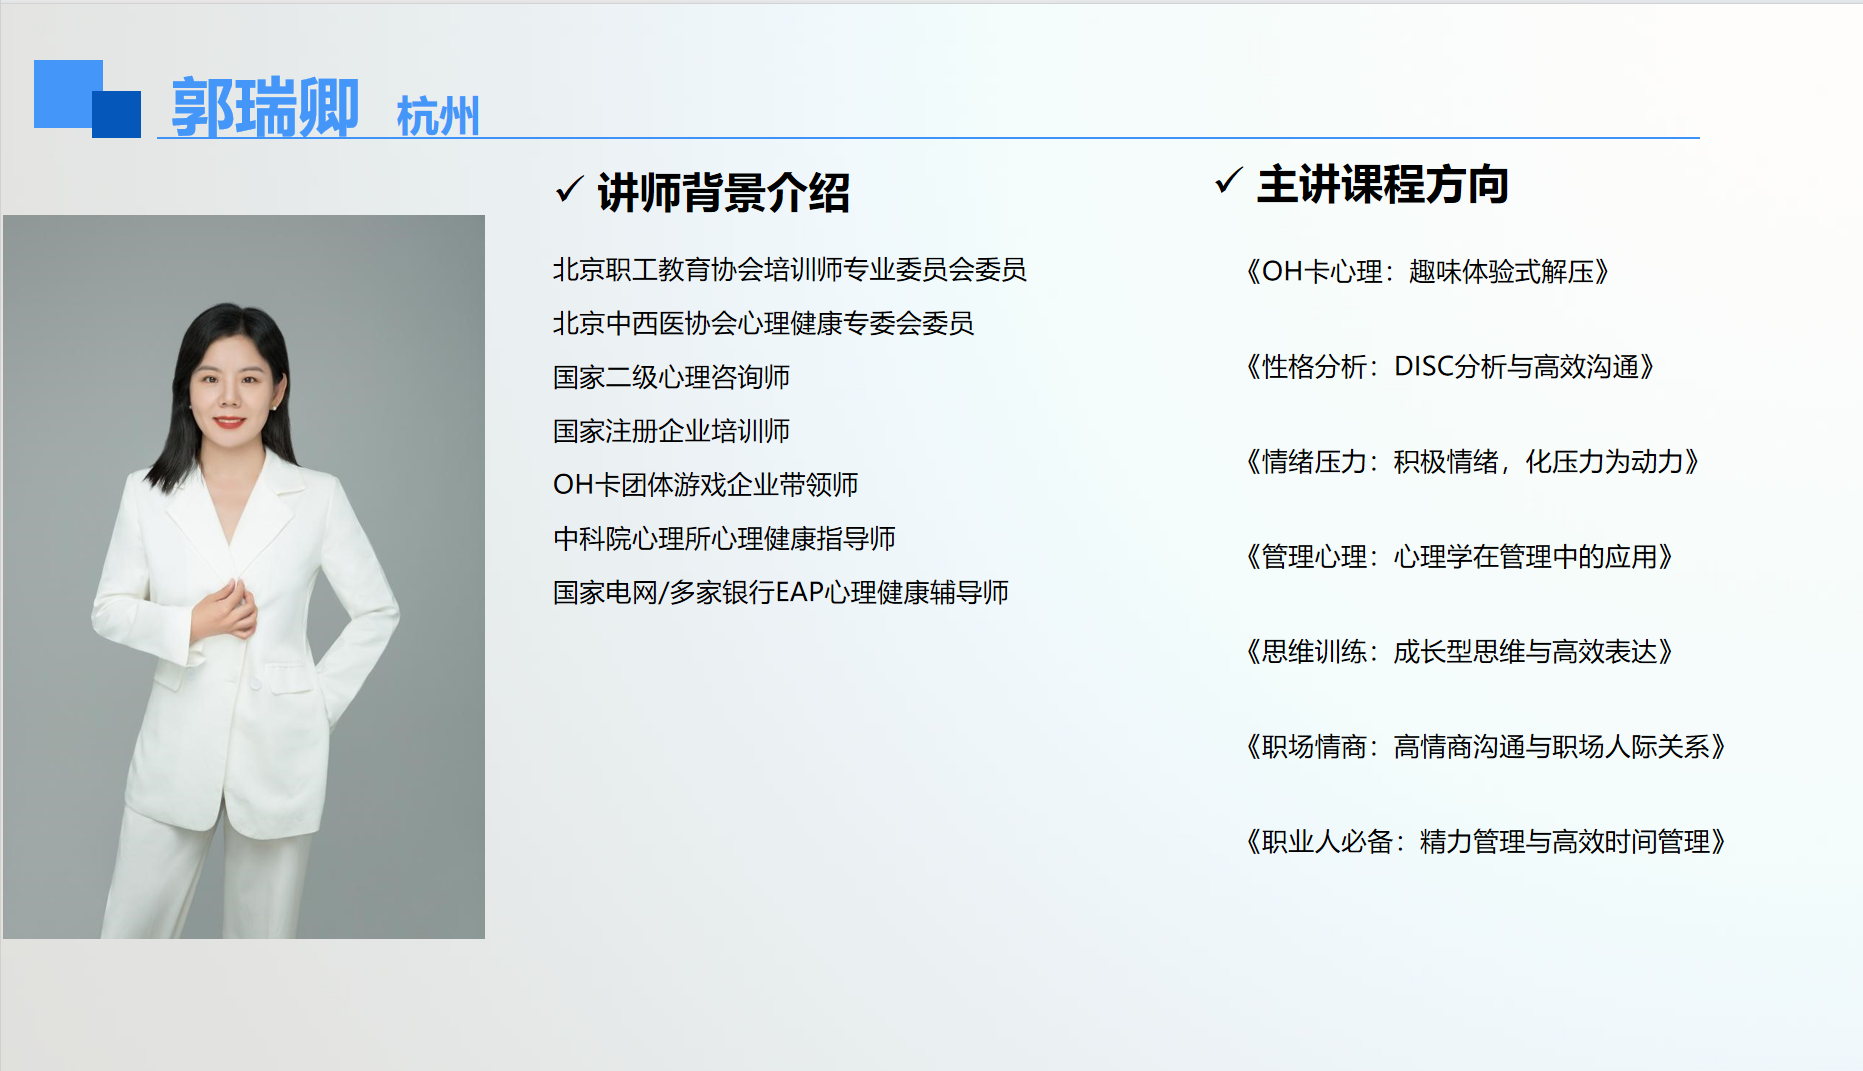
Task: Select the line OH卡团体游戏企业带领师
Action: [x=705, y=485]
